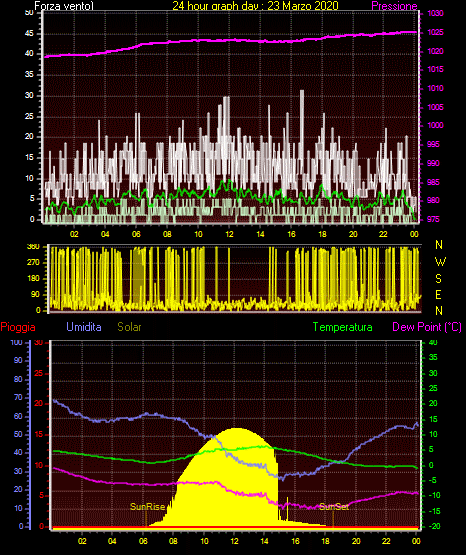Click red rain scale value 25
The image size is (466, 555).
point(39,373)
